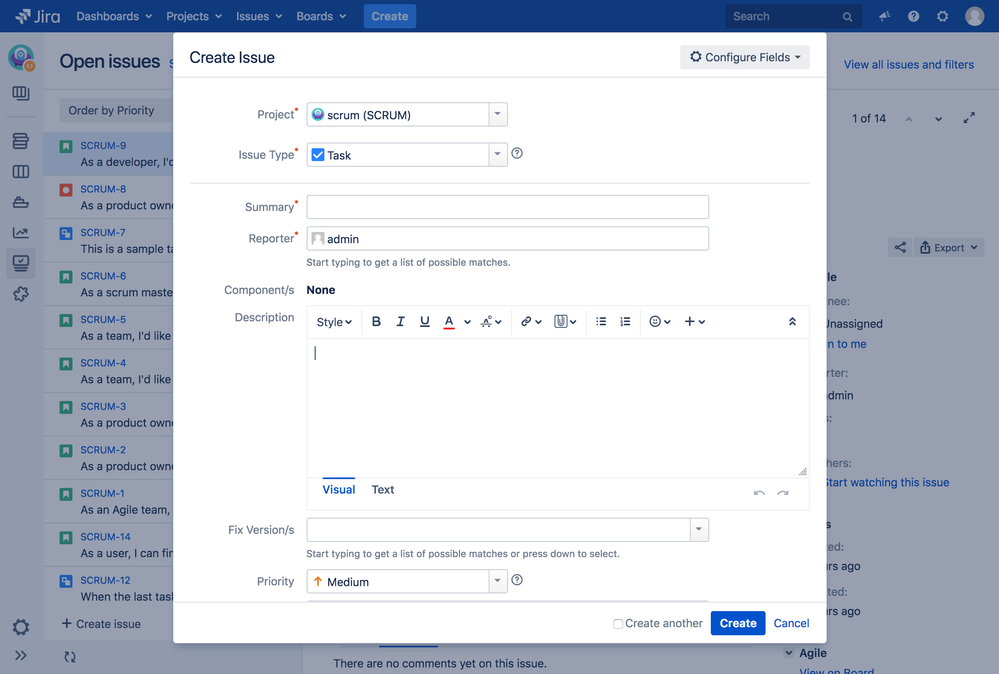Open the text color picker
Screen dimensions: 999x674
(x=449, y=322)
